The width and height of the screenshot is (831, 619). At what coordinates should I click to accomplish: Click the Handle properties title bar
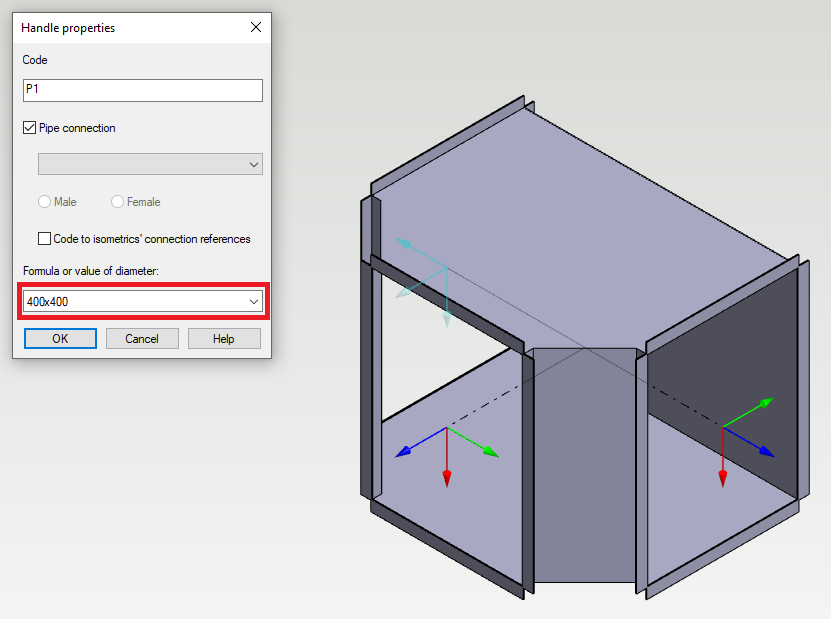[x=120, y=28]
